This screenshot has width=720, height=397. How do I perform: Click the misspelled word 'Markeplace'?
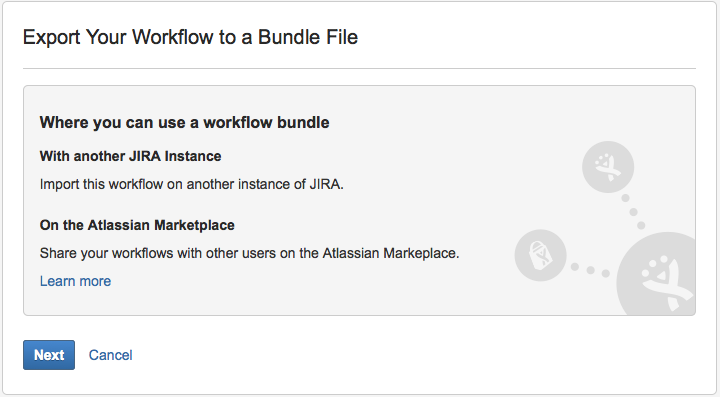421,253
